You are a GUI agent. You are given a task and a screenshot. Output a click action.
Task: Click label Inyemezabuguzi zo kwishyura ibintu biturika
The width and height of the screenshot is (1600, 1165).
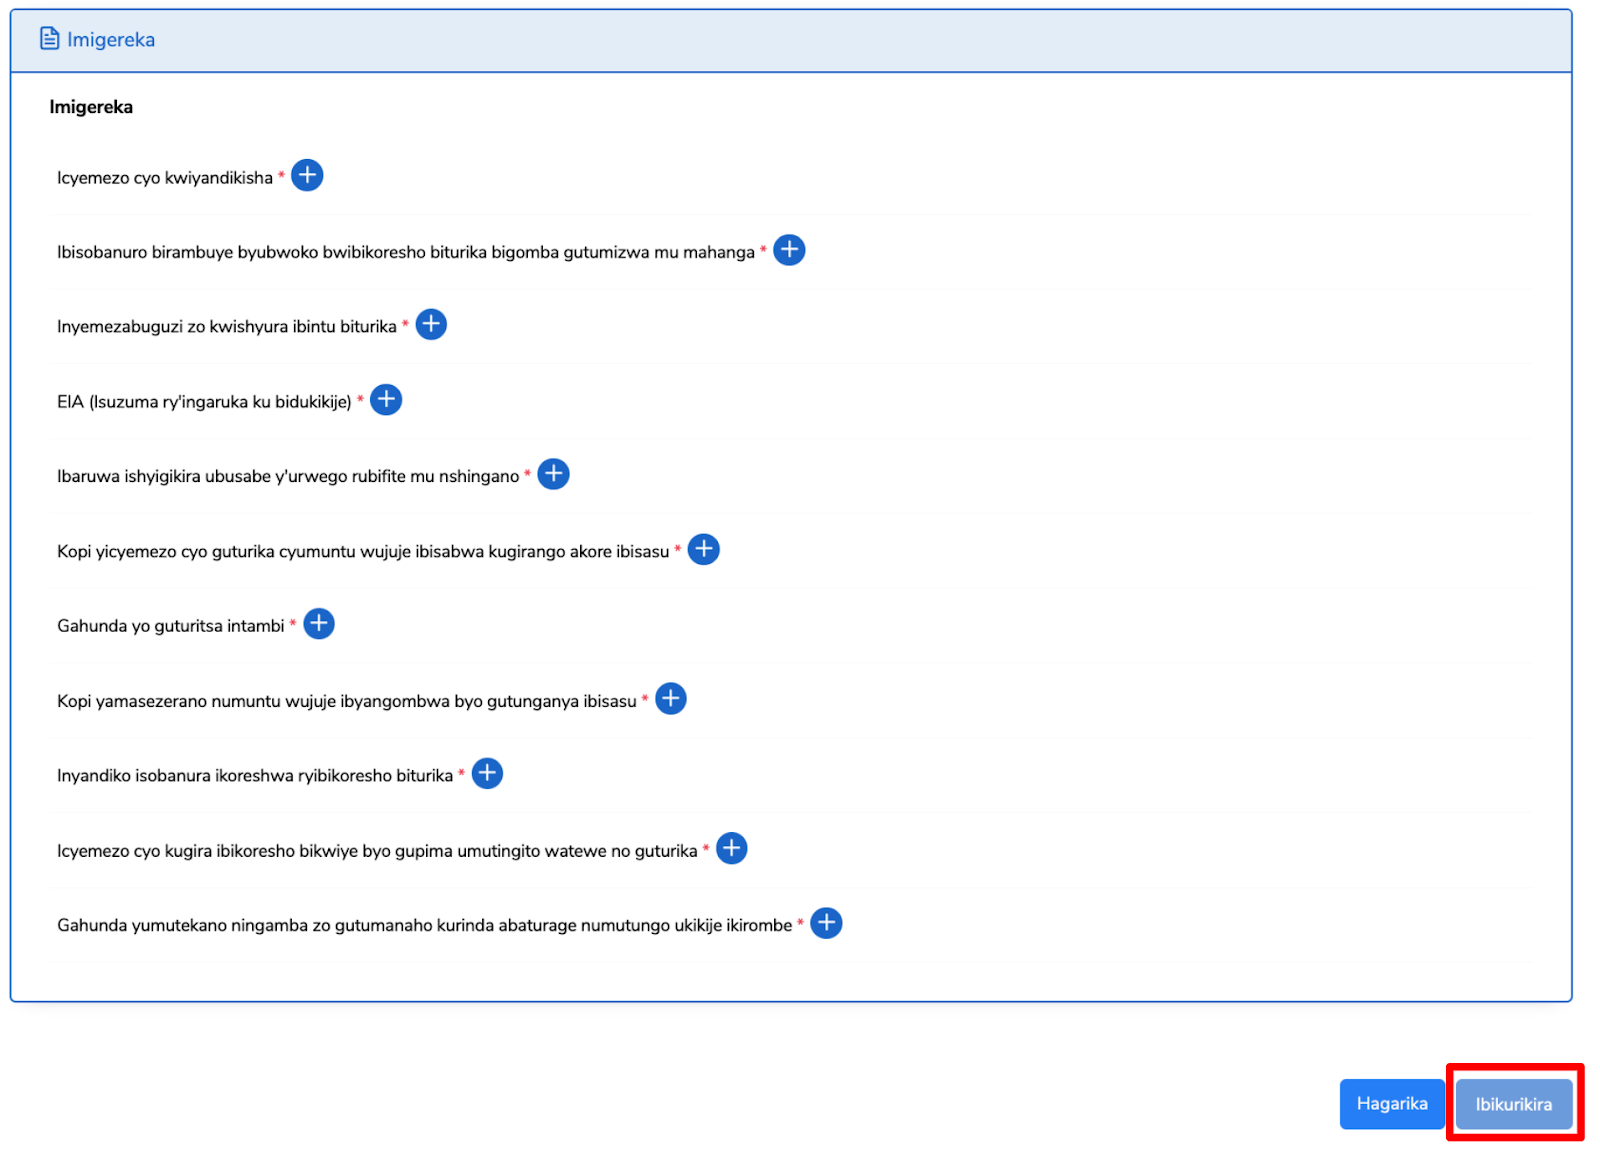(x=227, y=327)
